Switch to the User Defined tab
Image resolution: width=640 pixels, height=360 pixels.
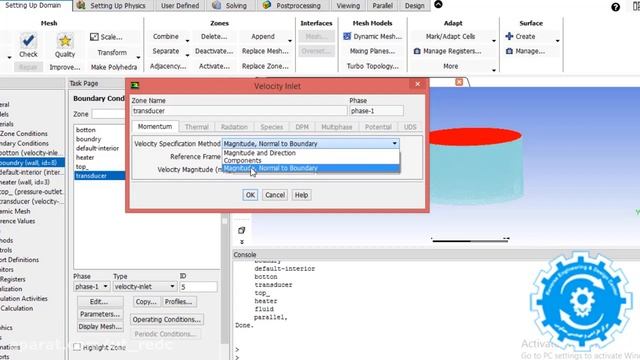pos(180,6)
